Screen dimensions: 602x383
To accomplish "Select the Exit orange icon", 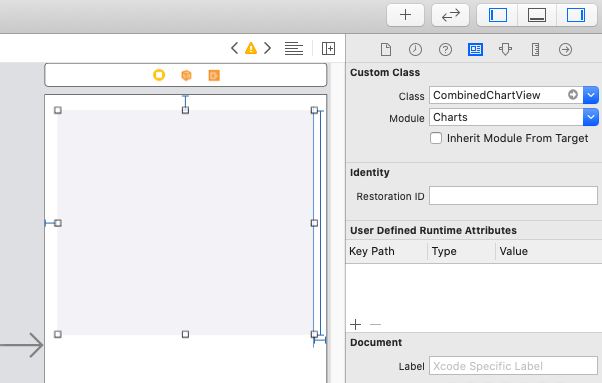I will point(214,75).
